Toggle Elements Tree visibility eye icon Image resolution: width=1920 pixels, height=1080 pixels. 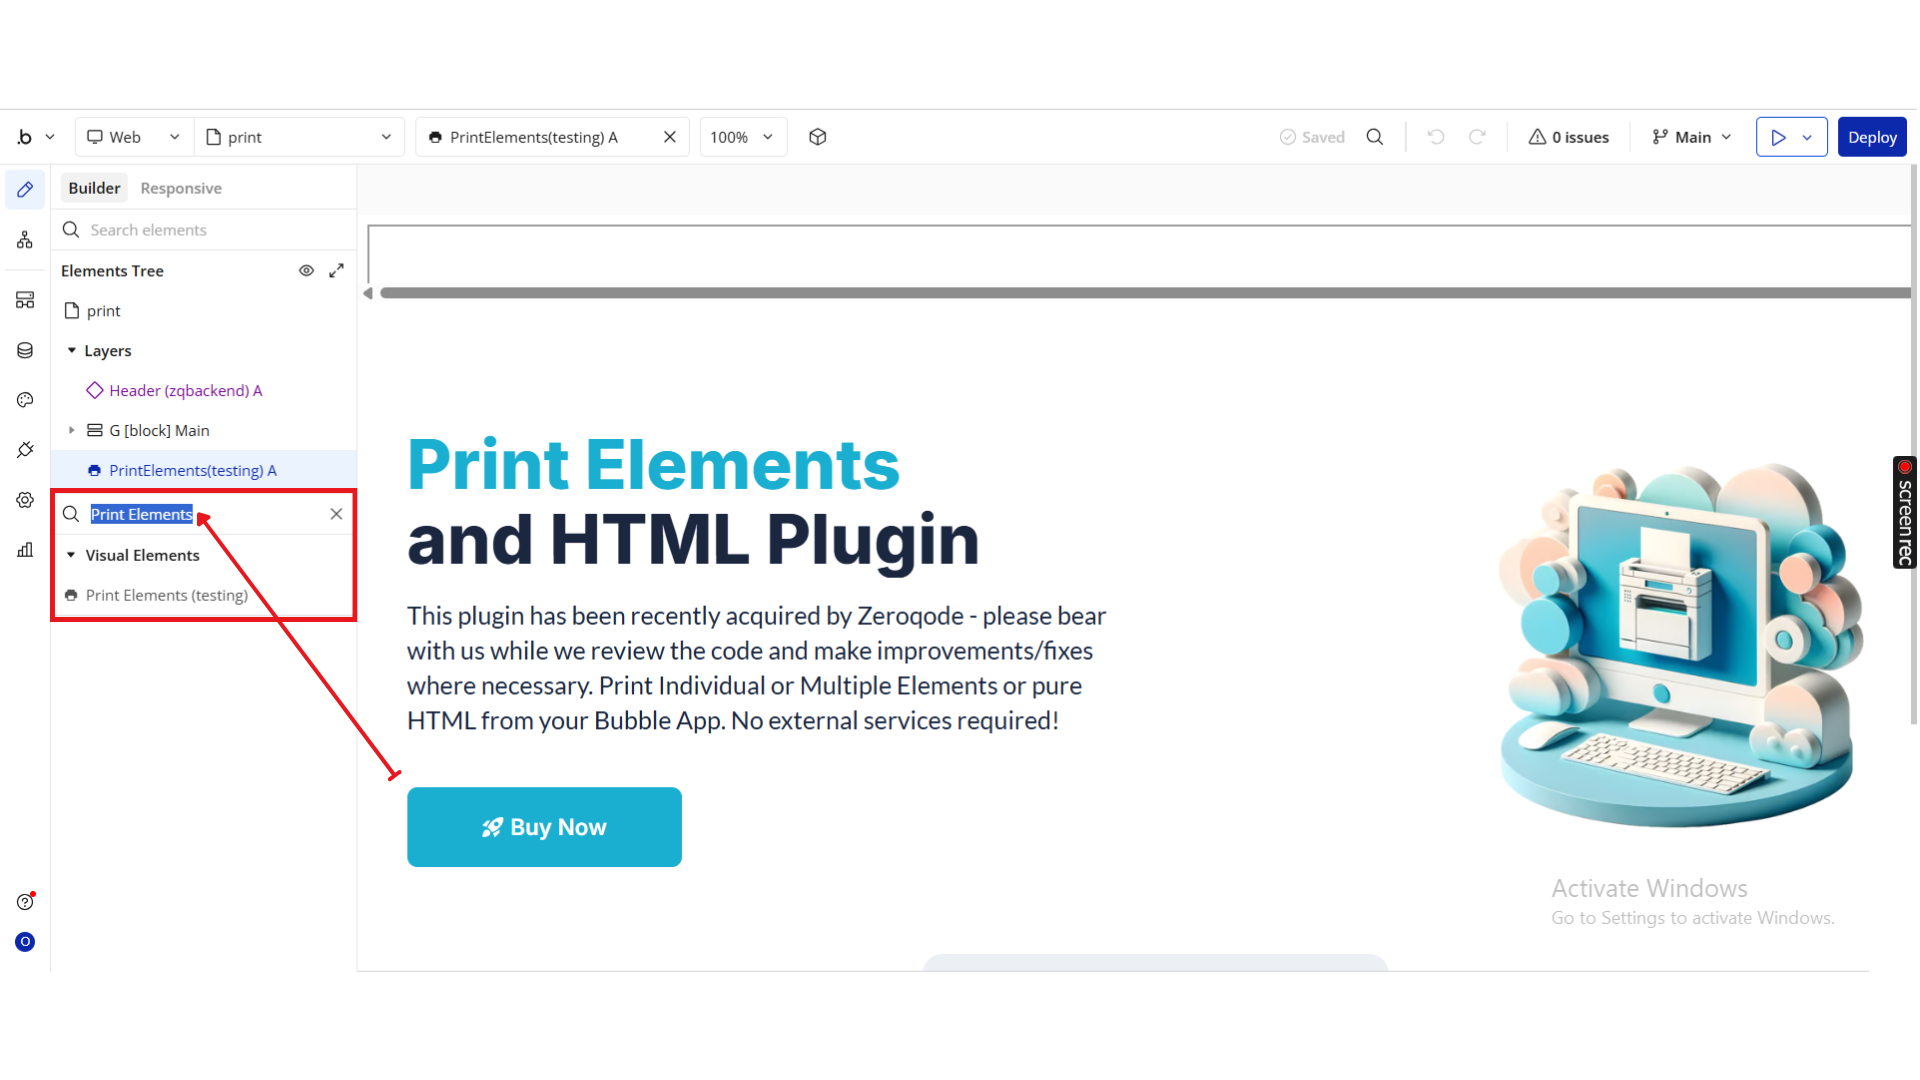coord(306,271)
